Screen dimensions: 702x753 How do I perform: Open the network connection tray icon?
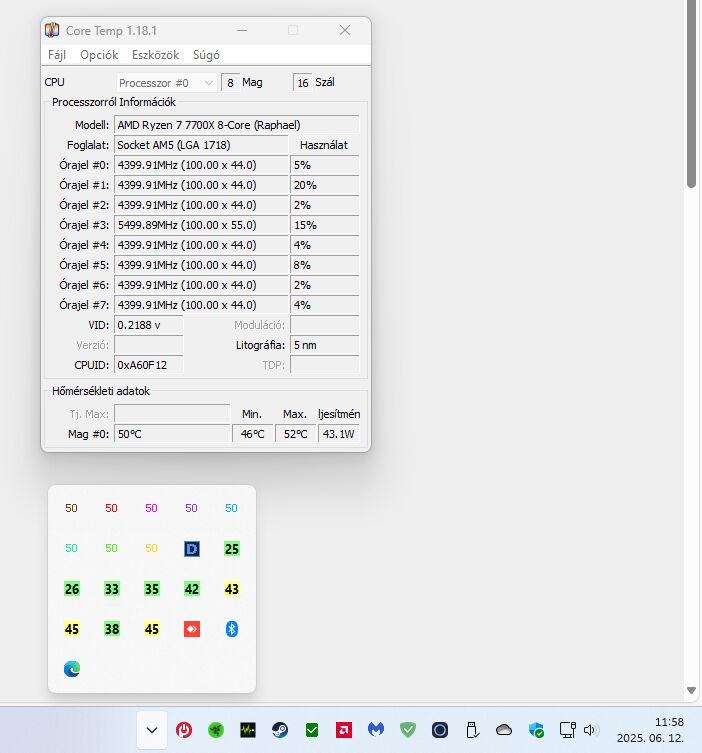(568, 730)
